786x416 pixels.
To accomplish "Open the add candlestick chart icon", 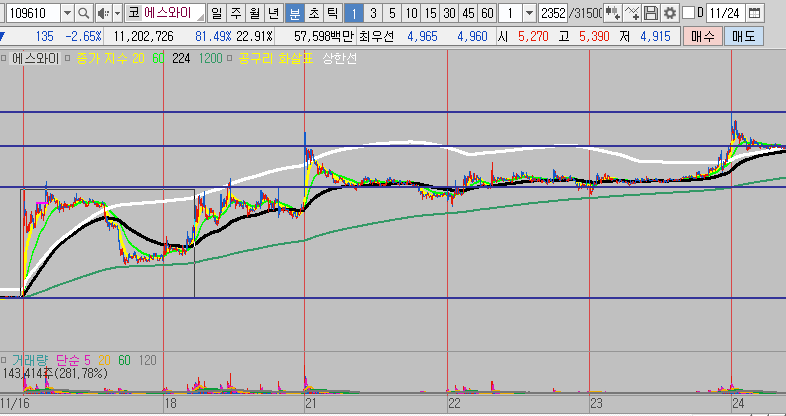I will click(x=612, y=13).
